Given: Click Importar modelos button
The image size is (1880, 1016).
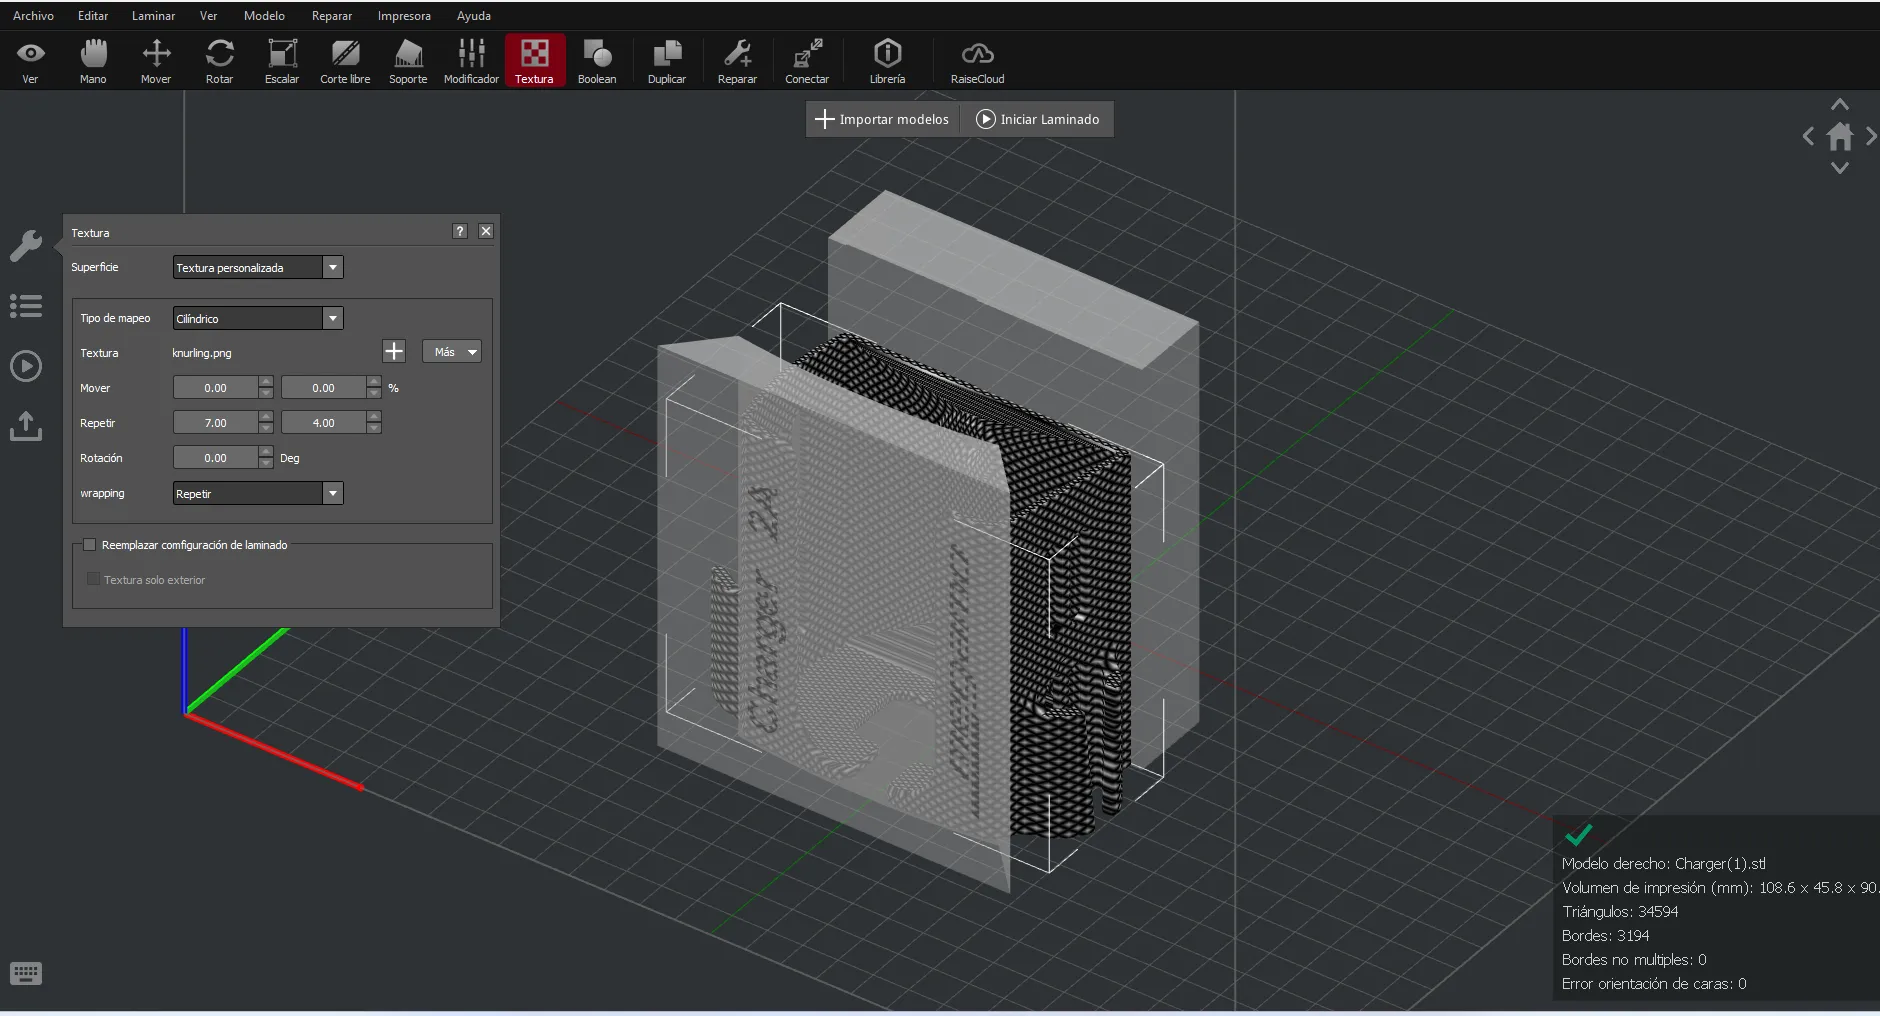Looking at the screenshot, I should [x=882, y=119].
